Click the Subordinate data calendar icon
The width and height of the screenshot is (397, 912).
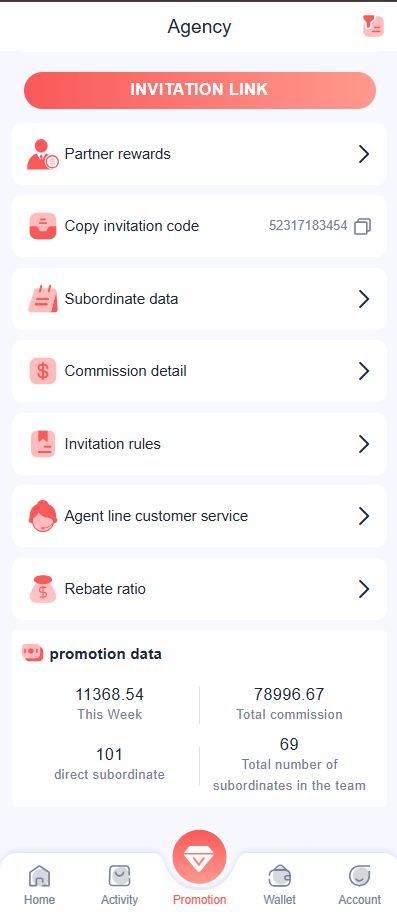43,299
